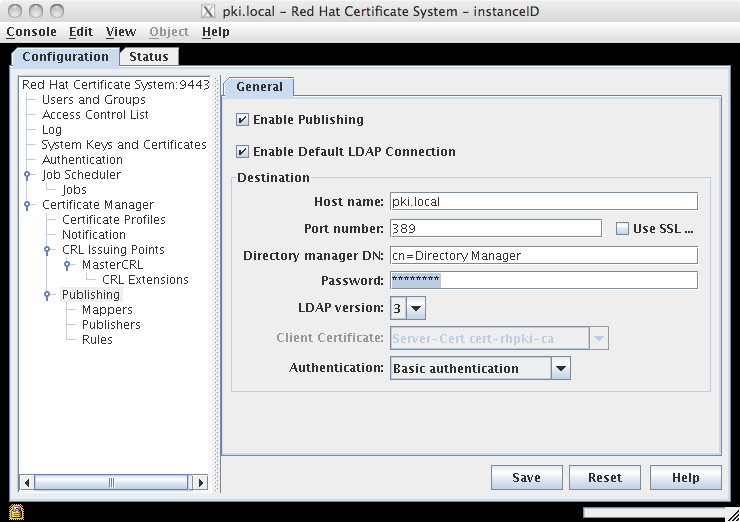Collapse the CRL Issuing Points node

(x=47, y=250)
